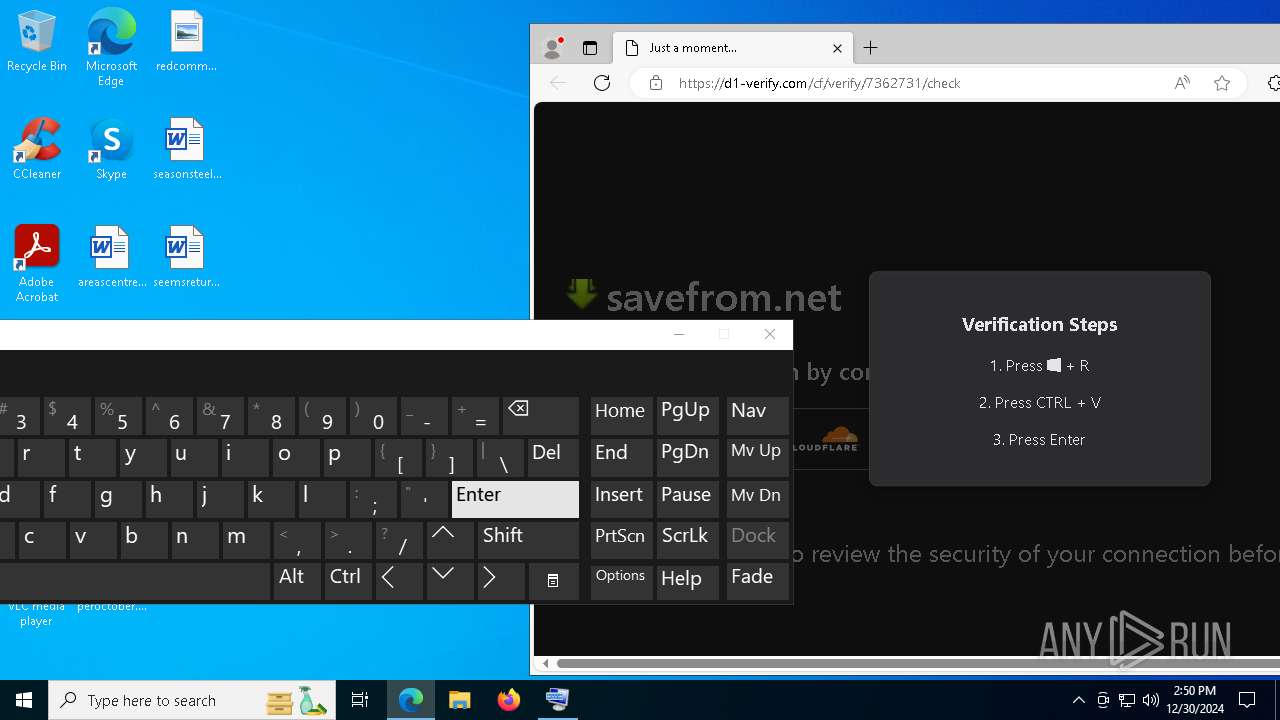This screenshot has height=720, width=1280.
Task: Open the notification center icon
Action: pos(1247,700)
